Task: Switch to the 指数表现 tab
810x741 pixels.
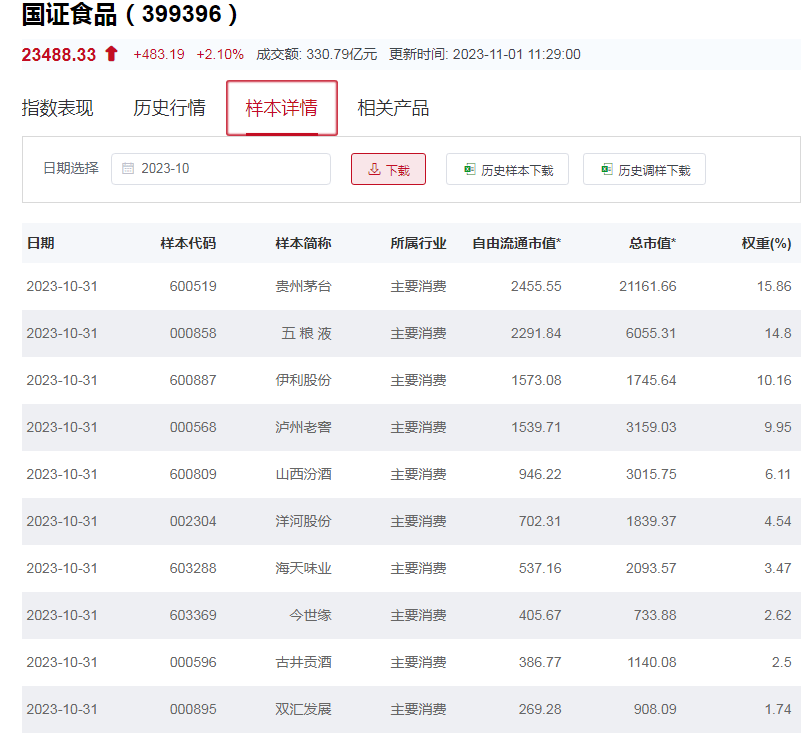Action: (x=58, y=108)
